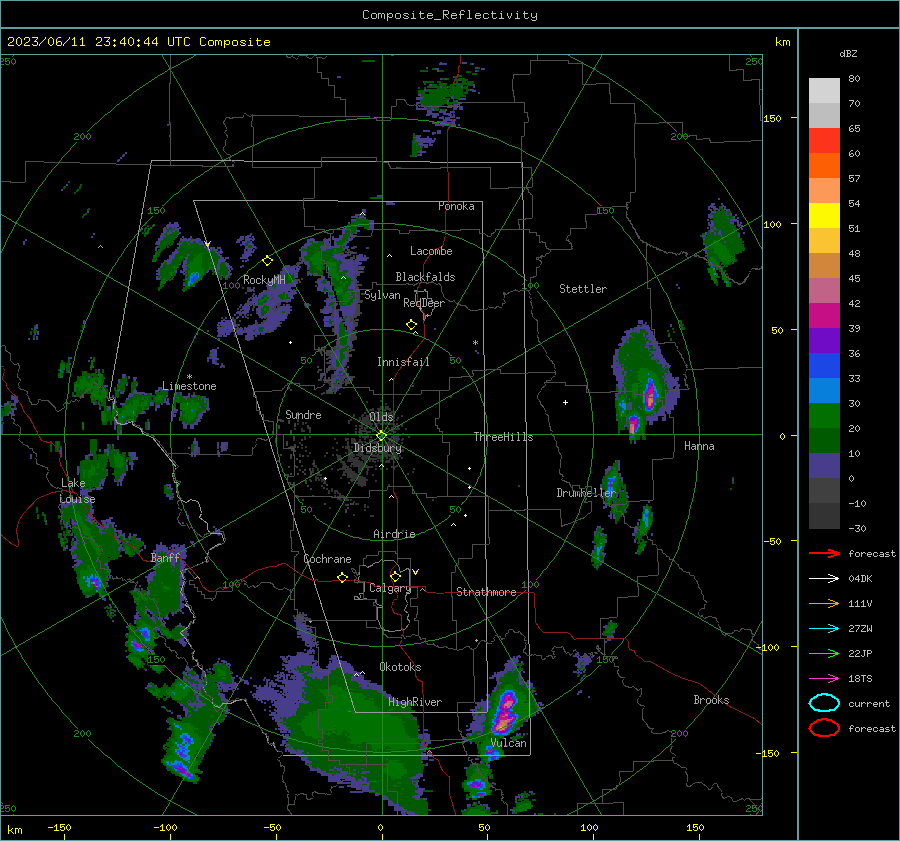
Task: Select the bright green 20-30 dBZ swatch
Action: point(824,415)
